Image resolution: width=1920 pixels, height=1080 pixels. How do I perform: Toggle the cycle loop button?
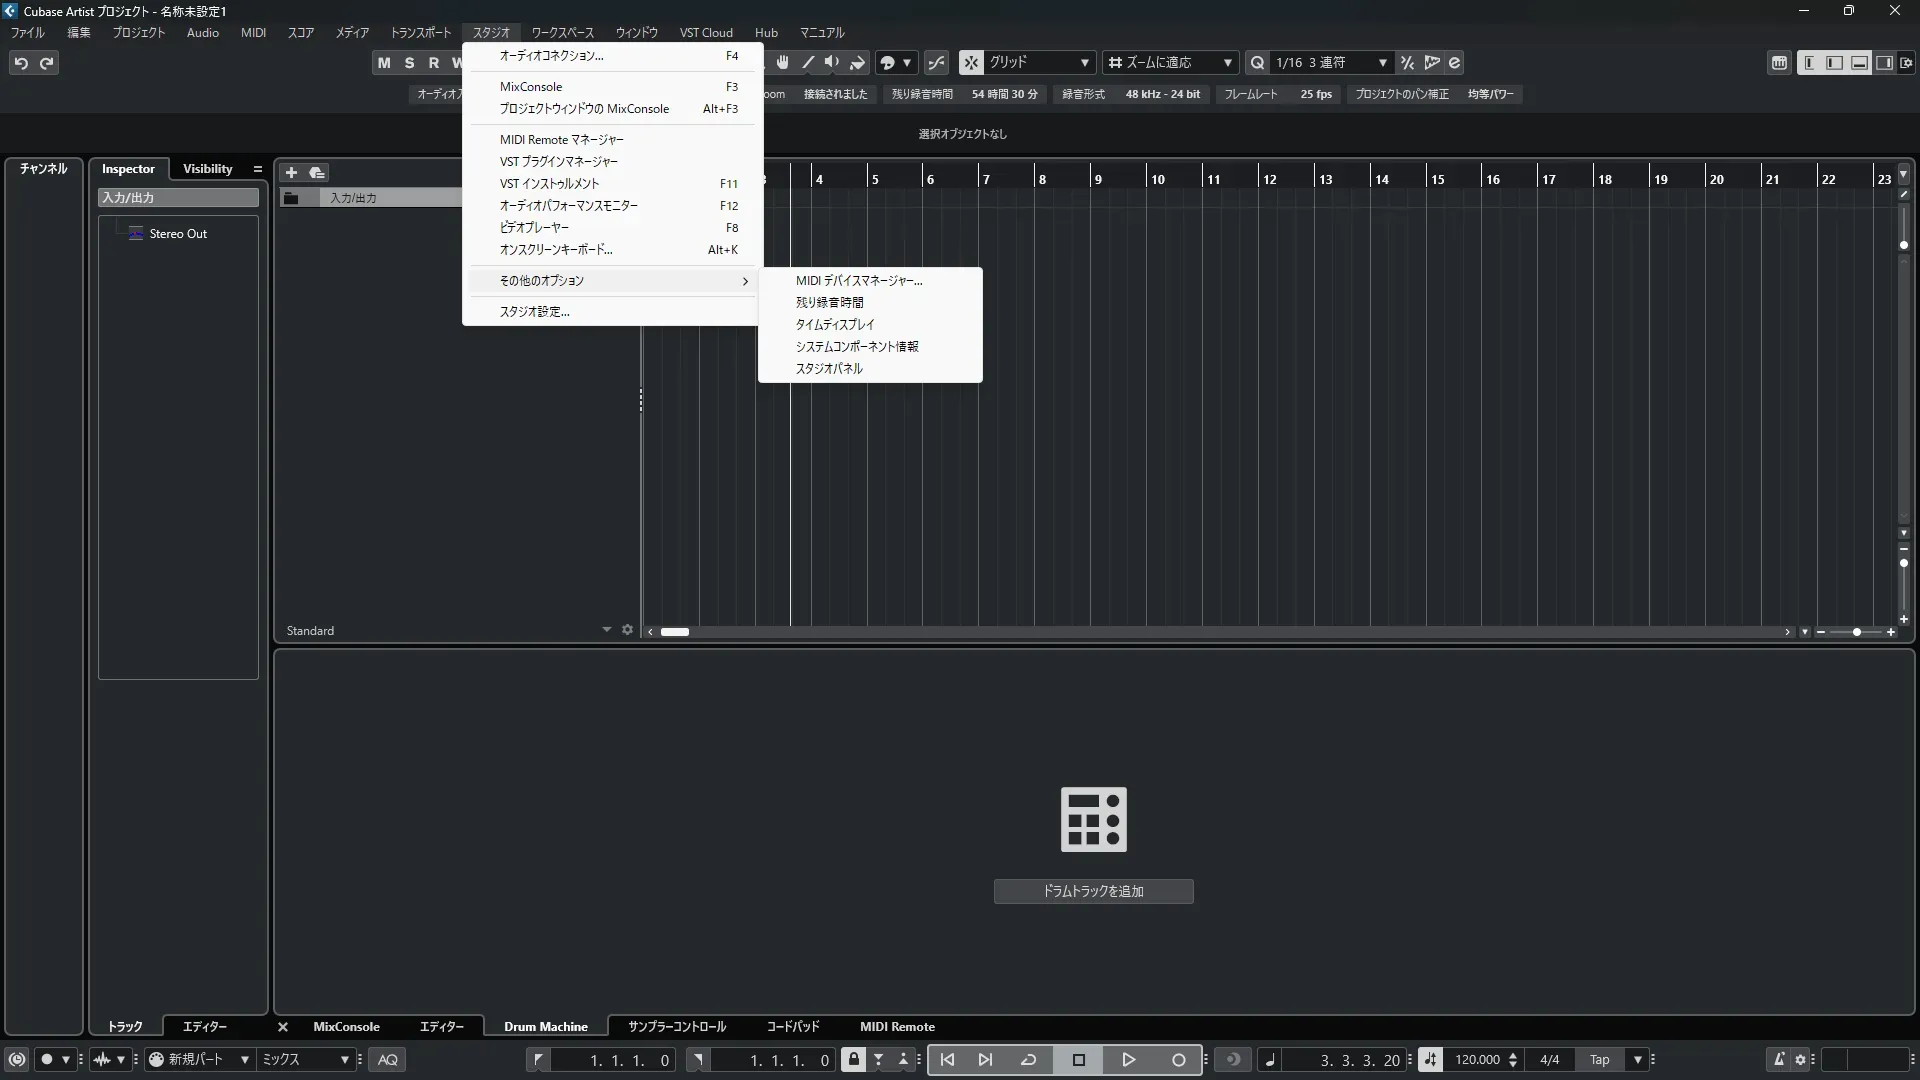1028,1060
